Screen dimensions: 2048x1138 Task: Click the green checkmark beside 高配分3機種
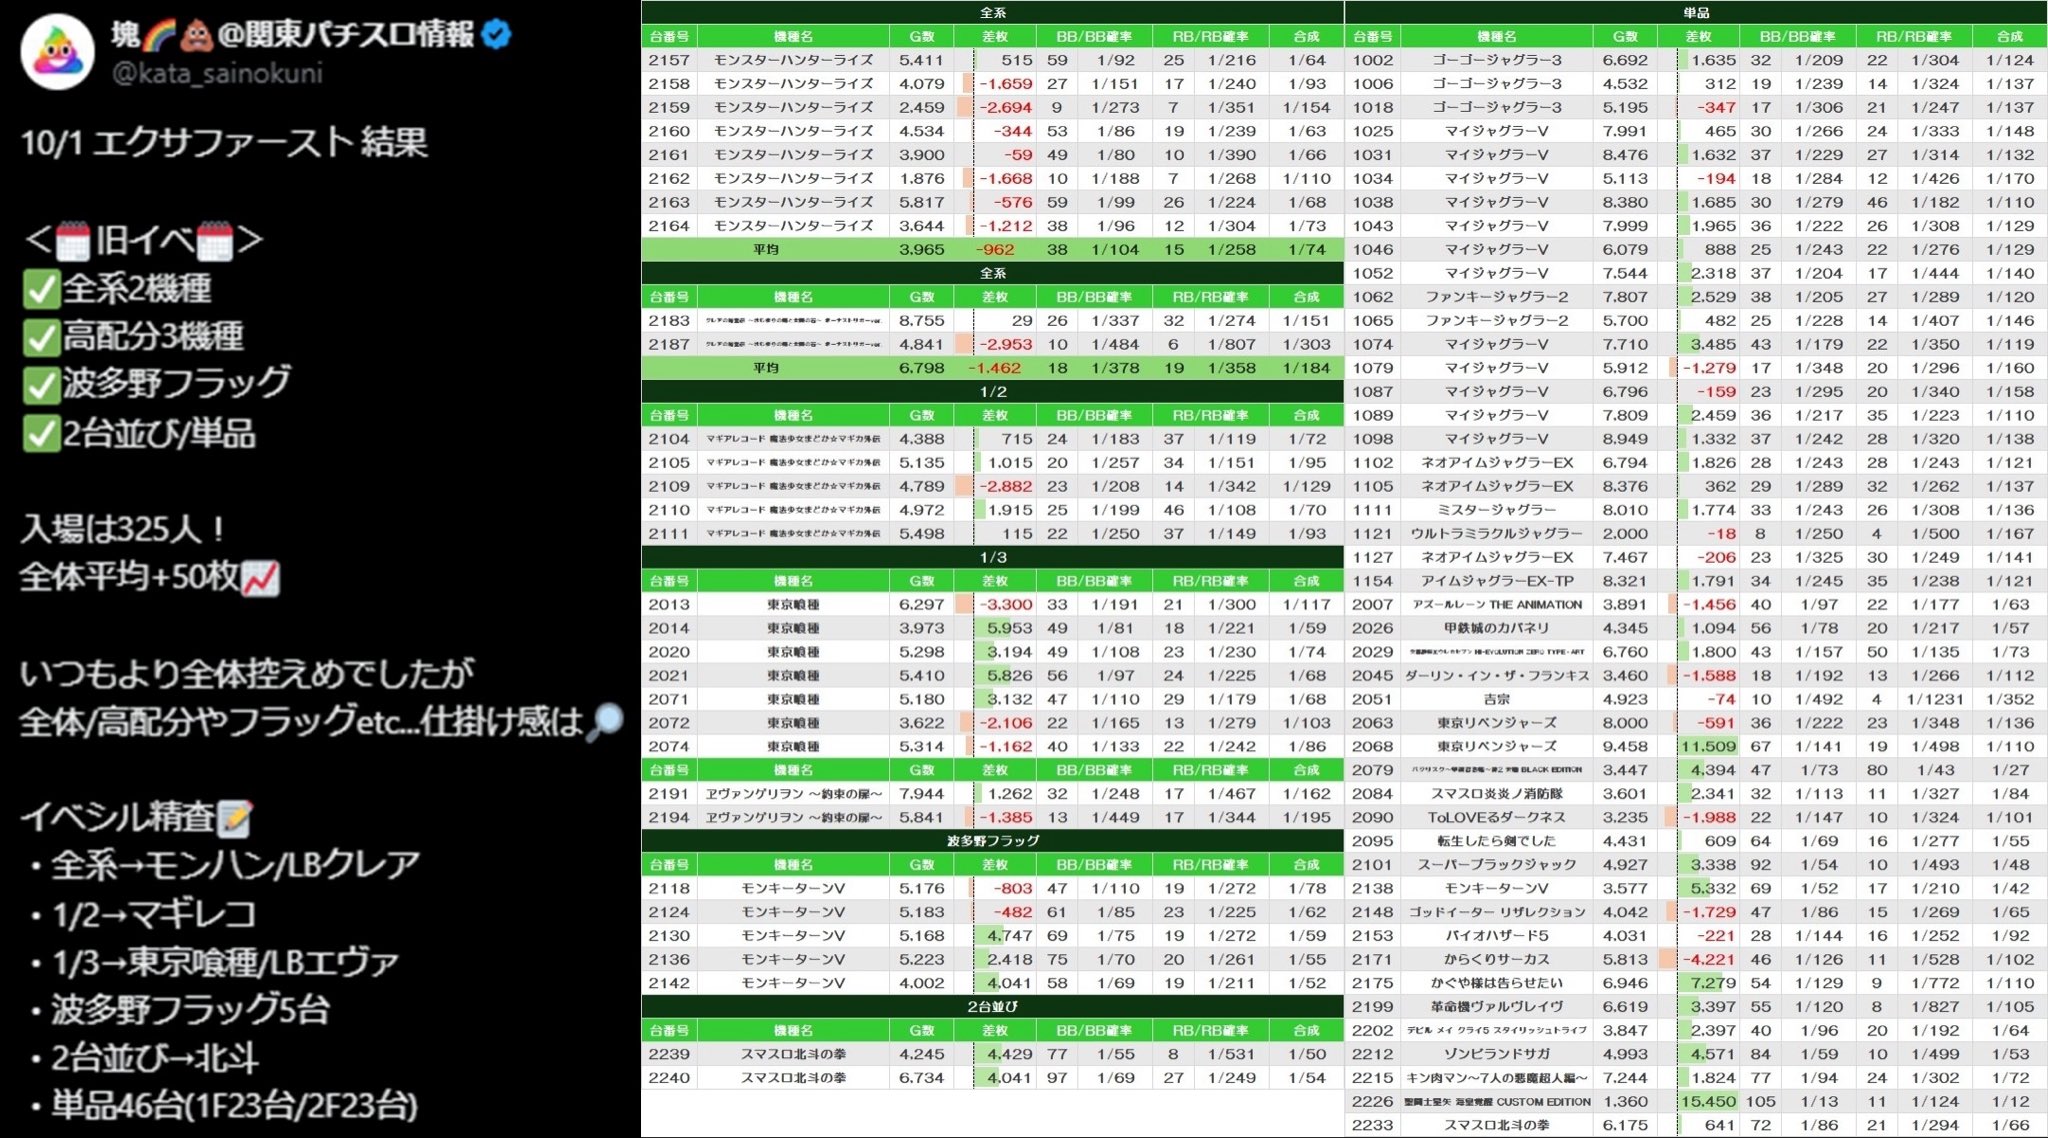[x=41, y=337]
